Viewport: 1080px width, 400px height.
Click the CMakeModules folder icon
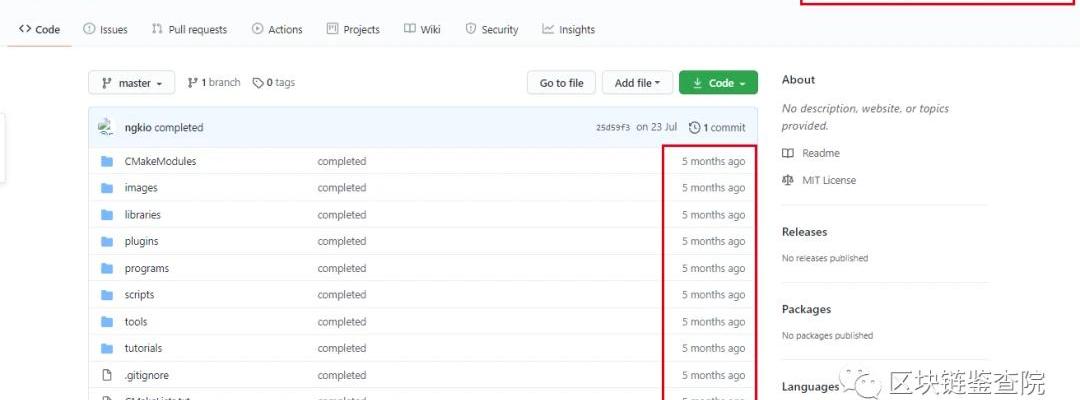[x=107, y=161]
